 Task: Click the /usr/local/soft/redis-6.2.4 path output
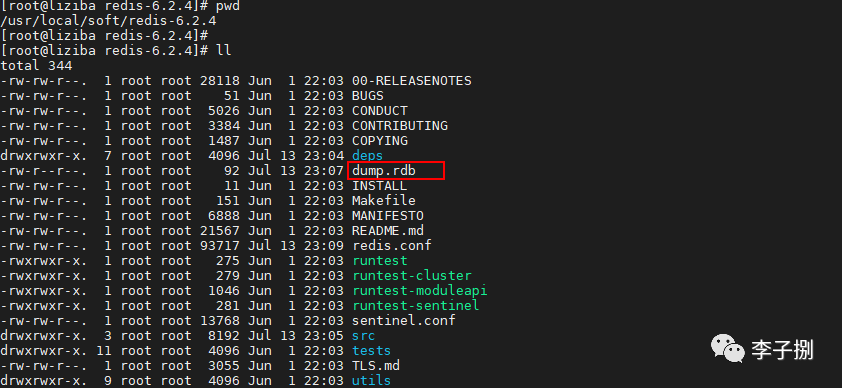click(108, 21)
